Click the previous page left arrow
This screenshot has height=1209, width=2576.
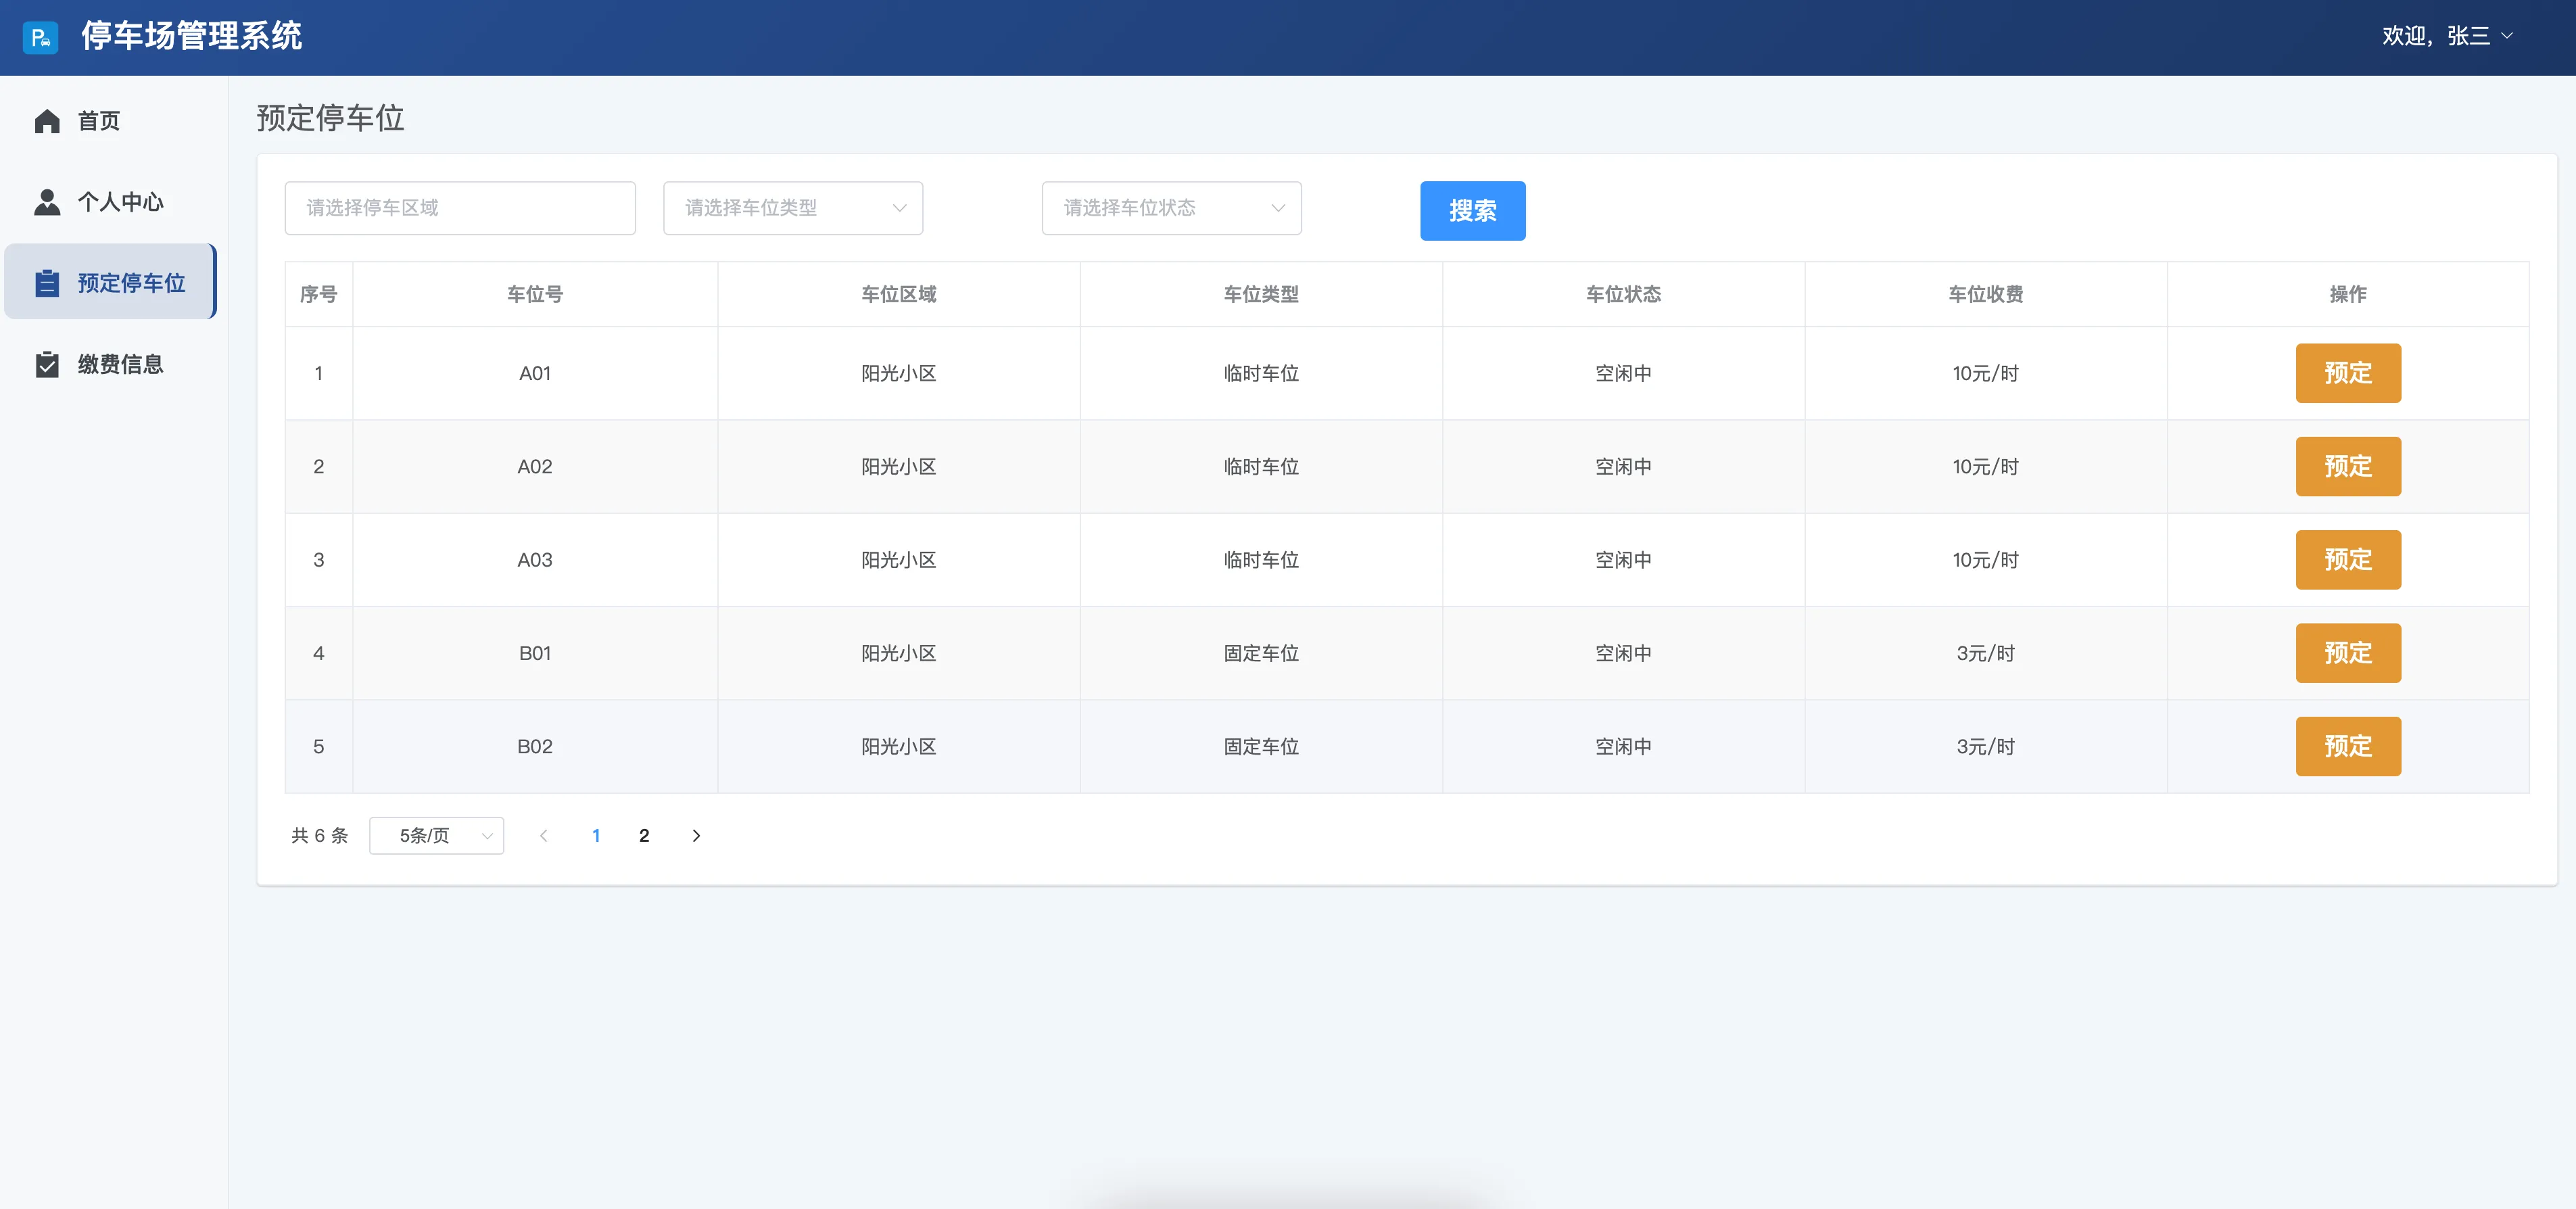[543, 835]
